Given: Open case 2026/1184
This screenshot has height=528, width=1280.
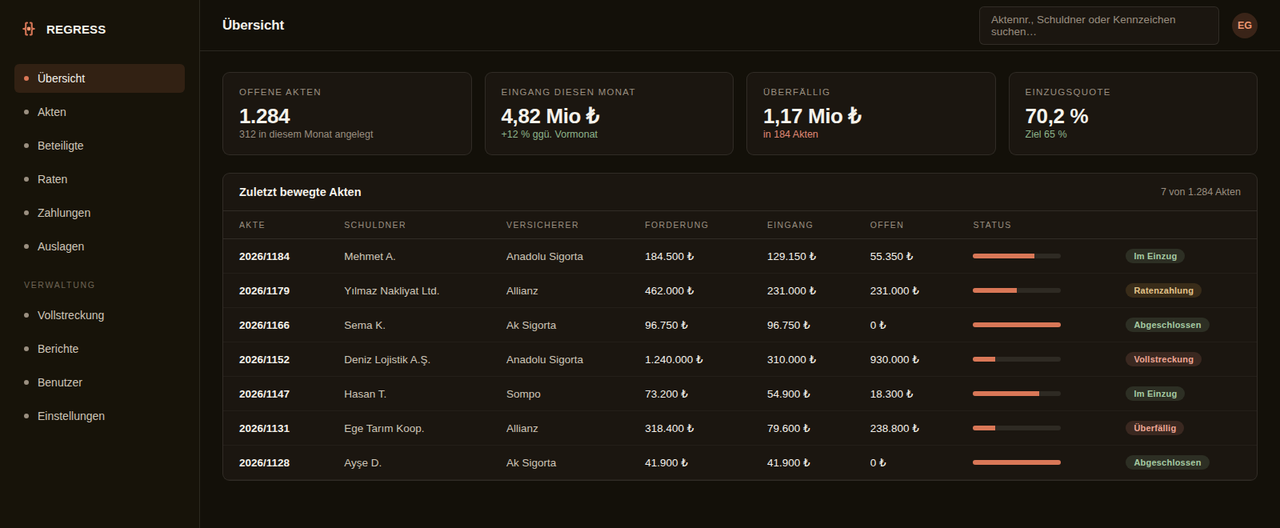Looking at the screenshot, I should pos(264,256).
